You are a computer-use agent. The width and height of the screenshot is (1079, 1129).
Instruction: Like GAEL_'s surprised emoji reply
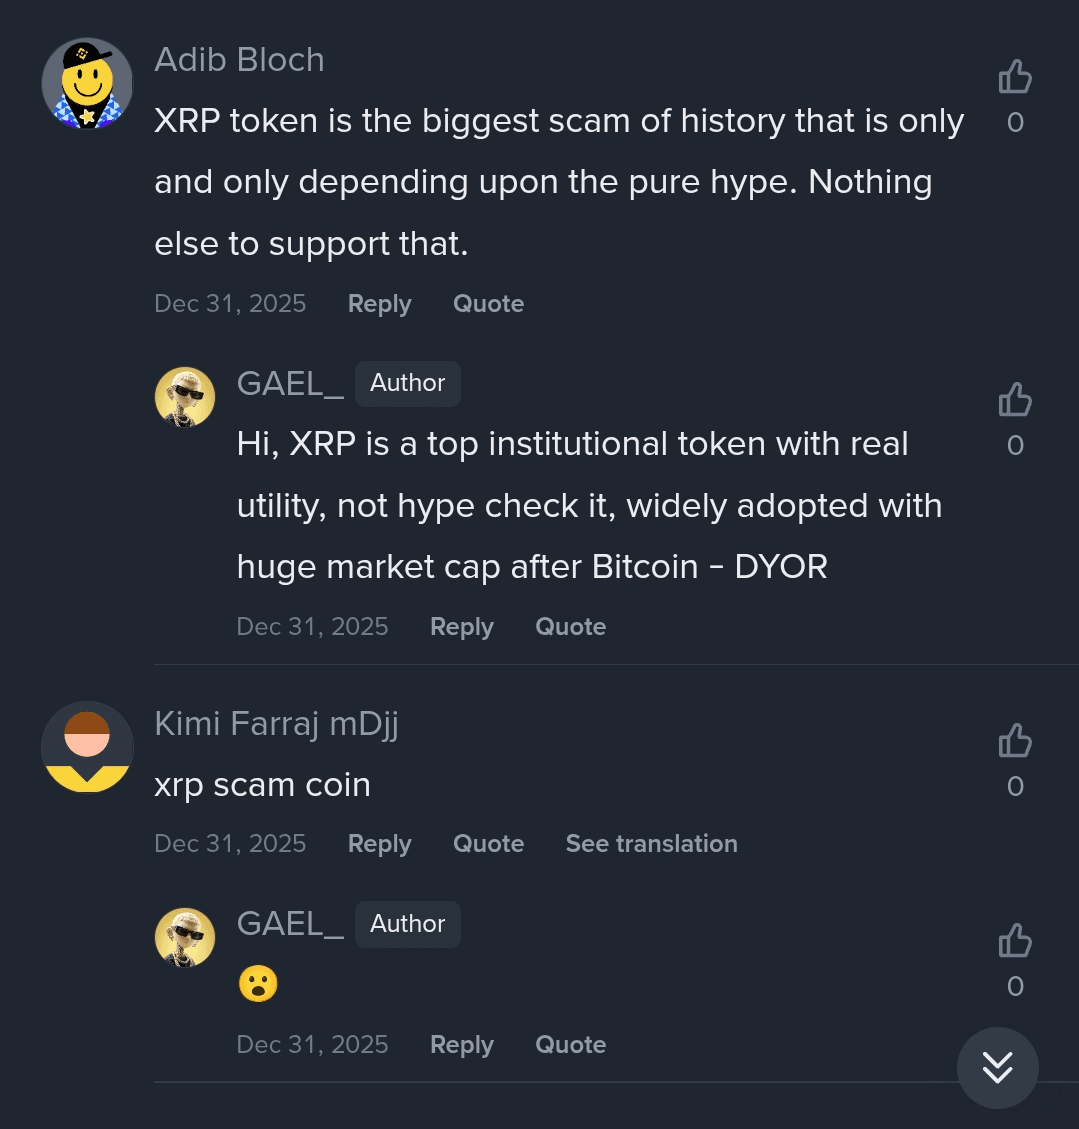pyautogui.click(x=1015, y=941)
